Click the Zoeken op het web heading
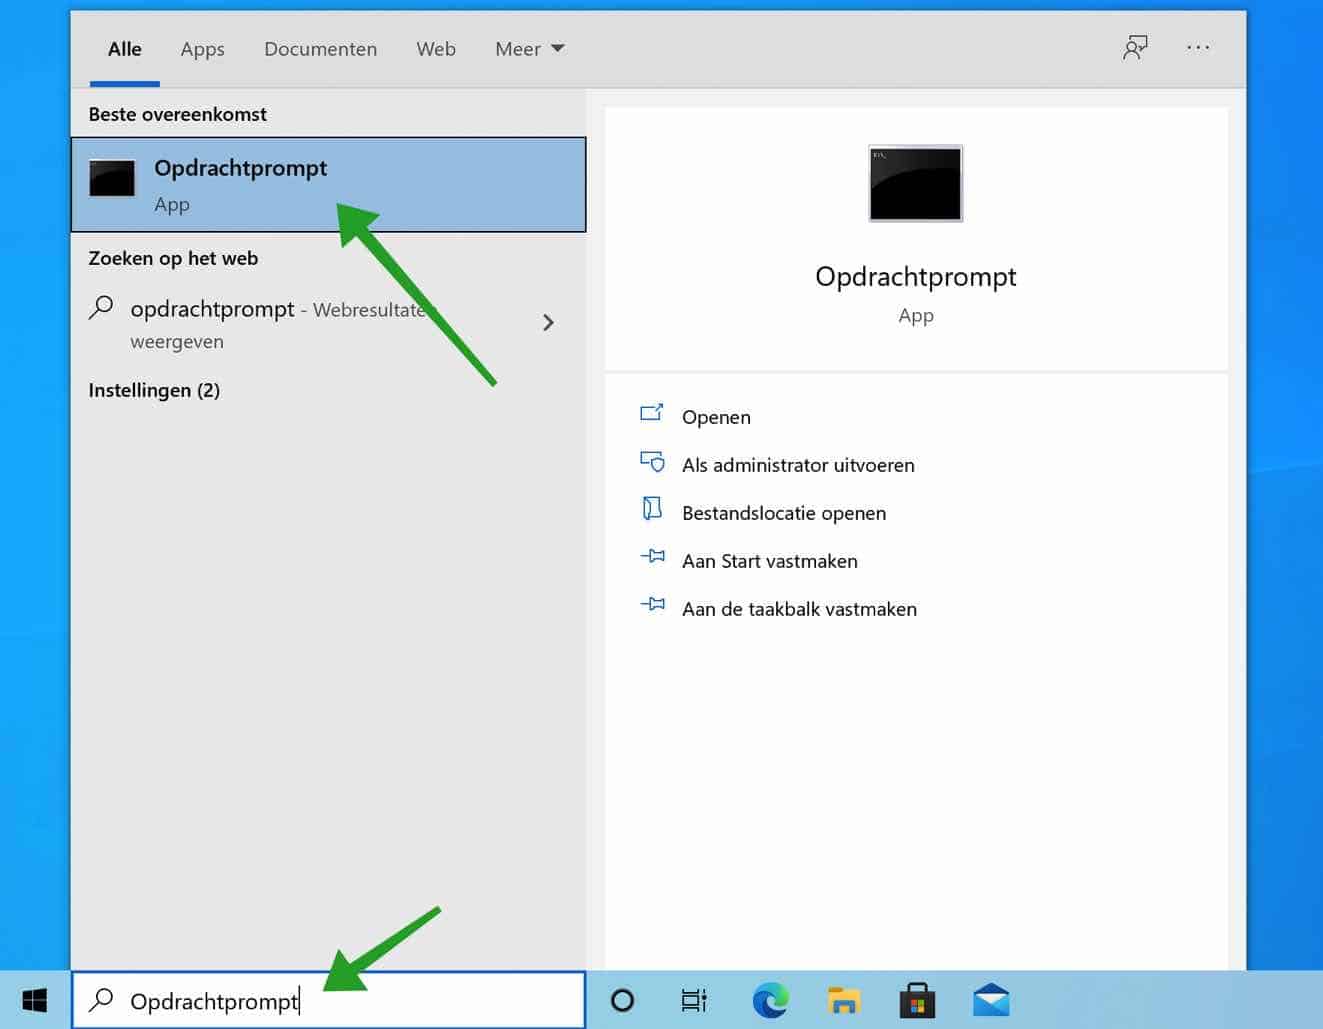The height and width of the screenshot is (1029, 1323). click(x=173, y=258)
